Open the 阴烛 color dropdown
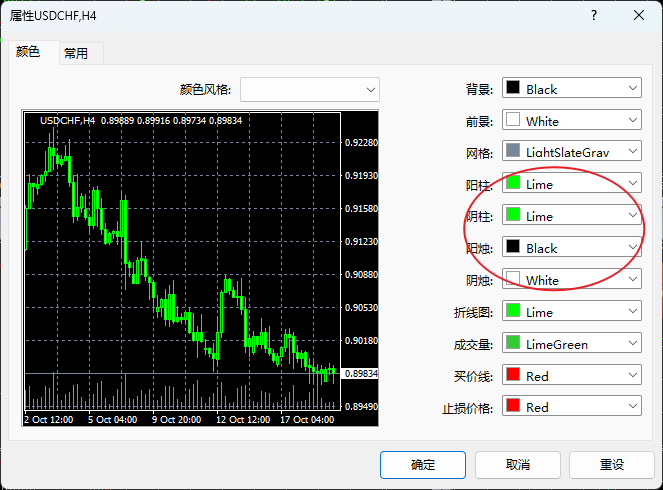This screenshot has width=663, height=490. (x=572, y=279)
